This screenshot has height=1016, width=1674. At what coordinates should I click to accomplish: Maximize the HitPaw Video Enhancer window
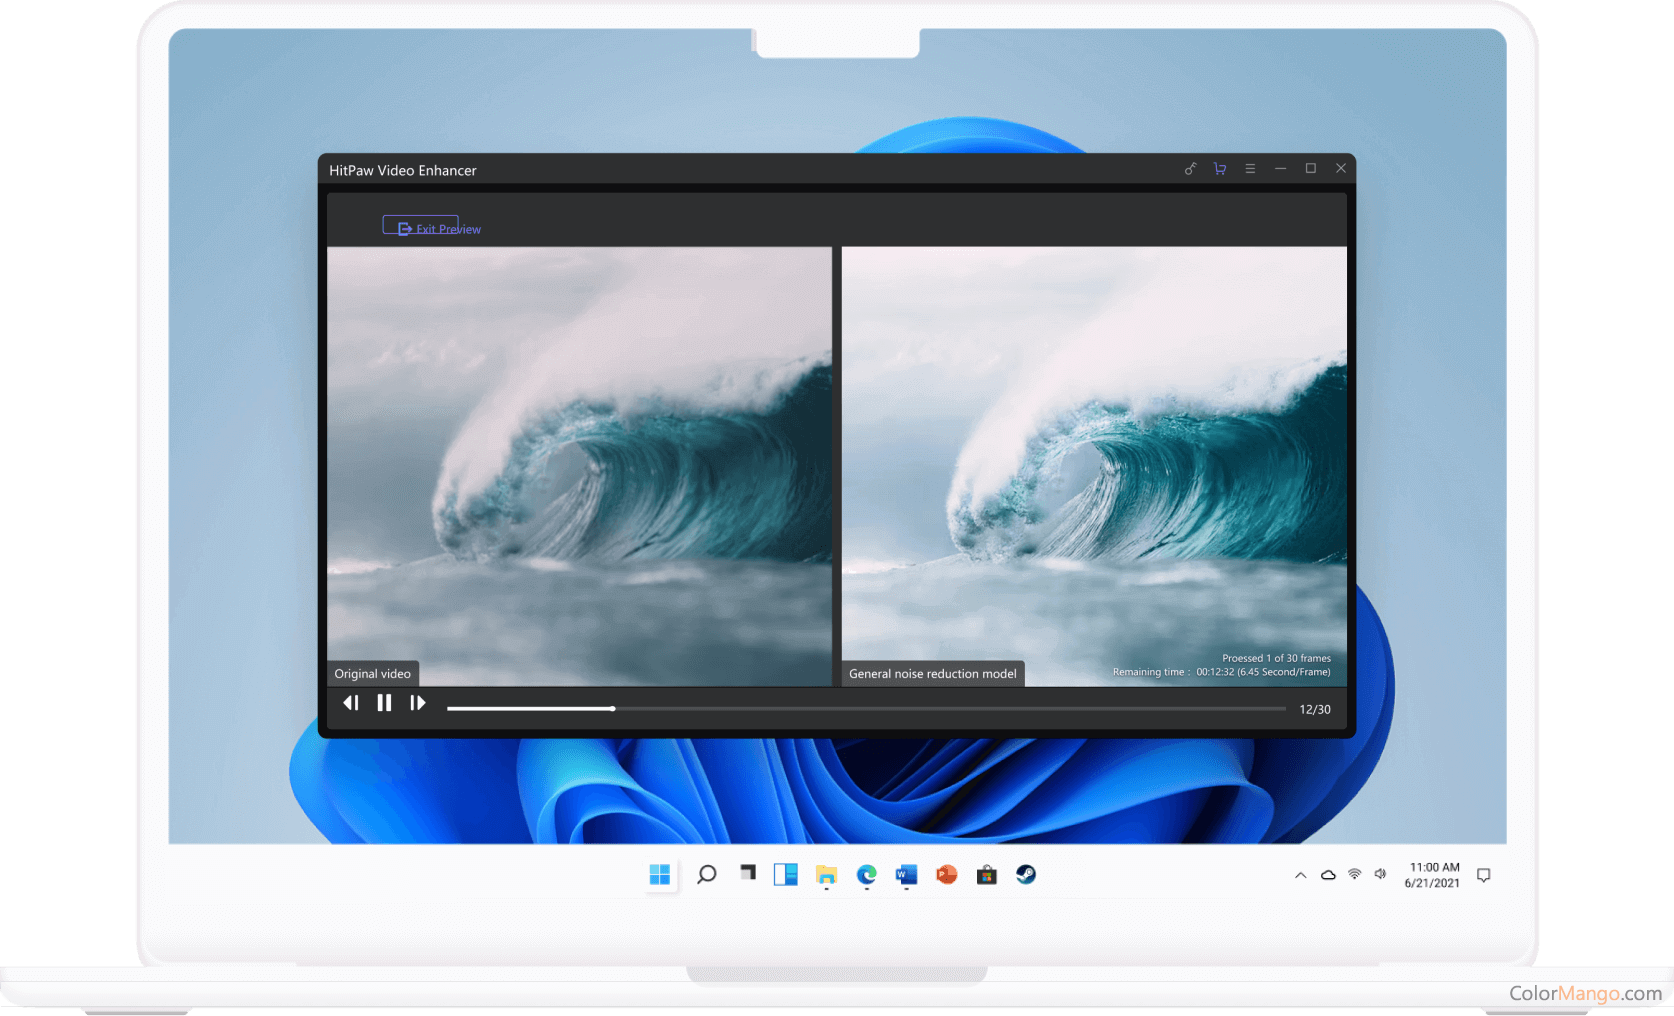point(1310,168)
